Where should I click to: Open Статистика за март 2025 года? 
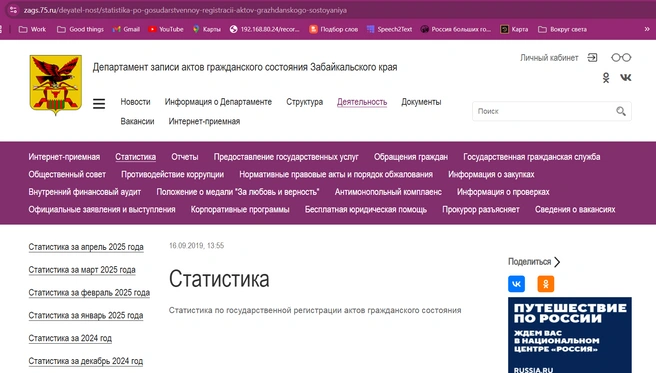coord(82,270)
